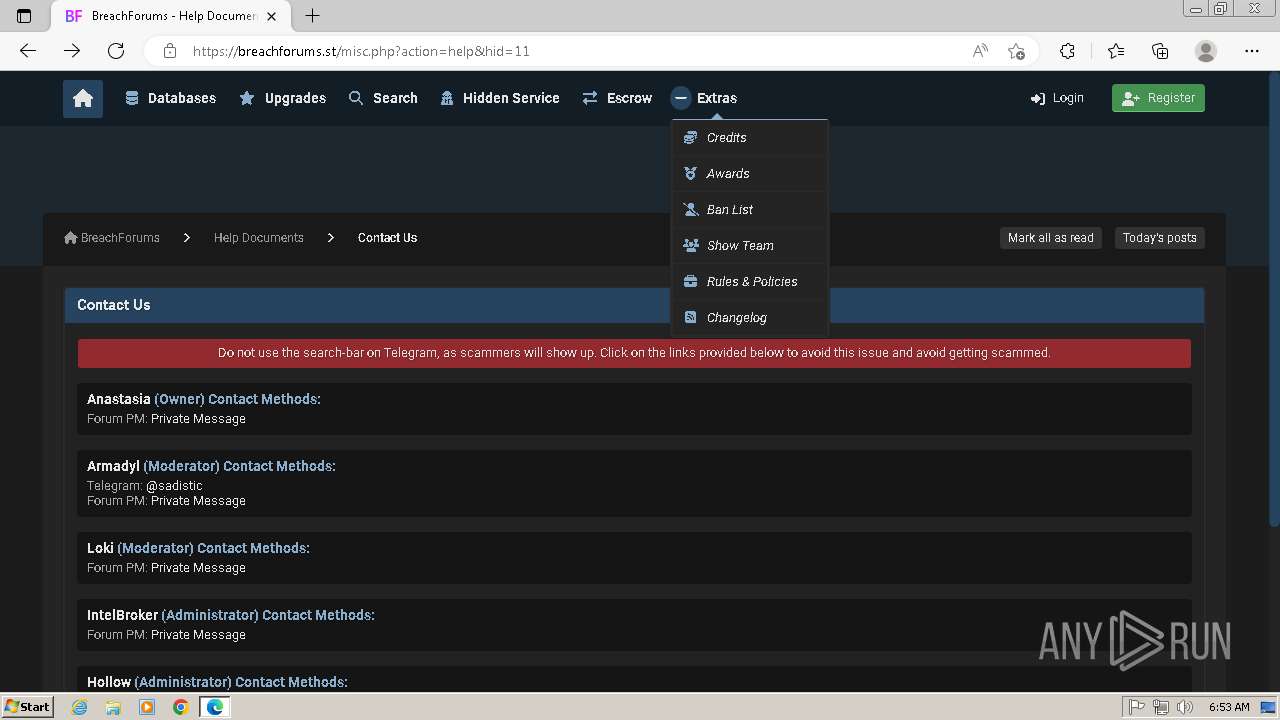
Task: Open Internet Explorer from taskbar
Action: pyautogui.click(x=79, y=707)
